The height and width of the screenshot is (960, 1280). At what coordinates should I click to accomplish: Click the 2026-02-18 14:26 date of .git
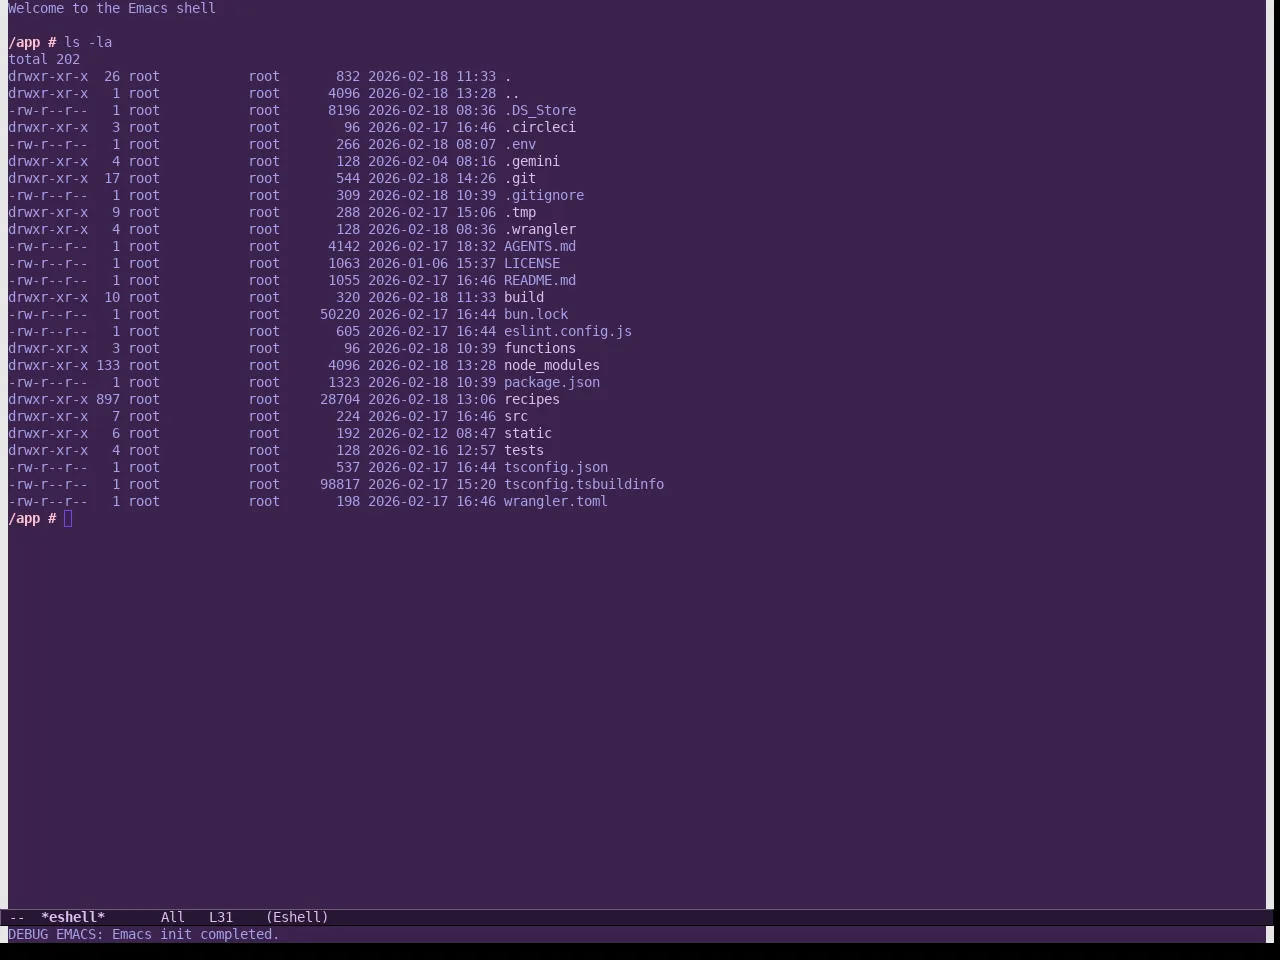pos(432,178)
